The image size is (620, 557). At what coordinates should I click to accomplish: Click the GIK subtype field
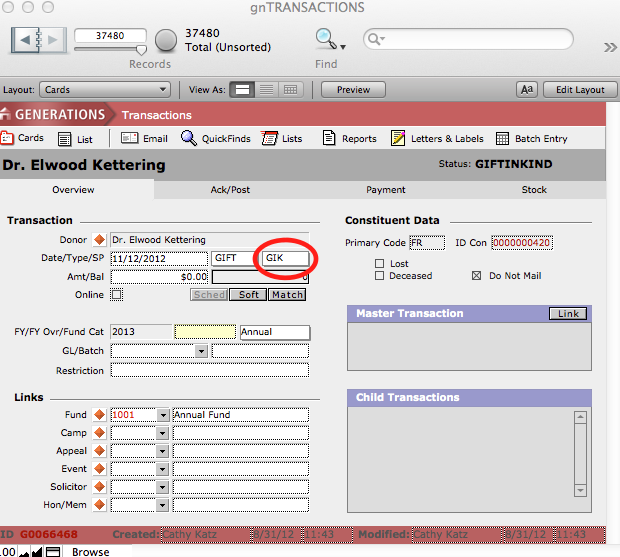285,258
